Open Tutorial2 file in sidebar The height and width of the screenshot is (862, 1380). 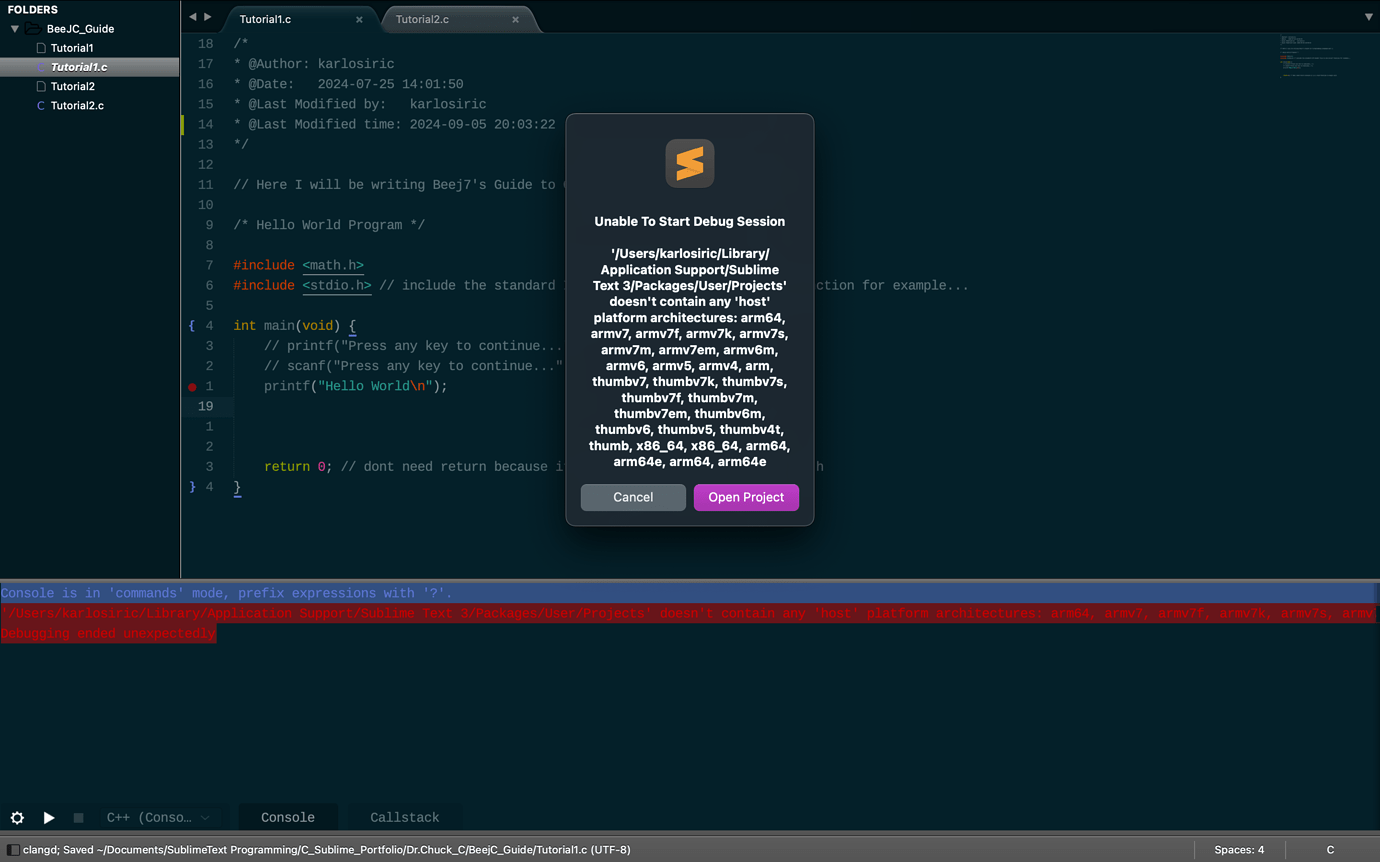tap(73, 86)
